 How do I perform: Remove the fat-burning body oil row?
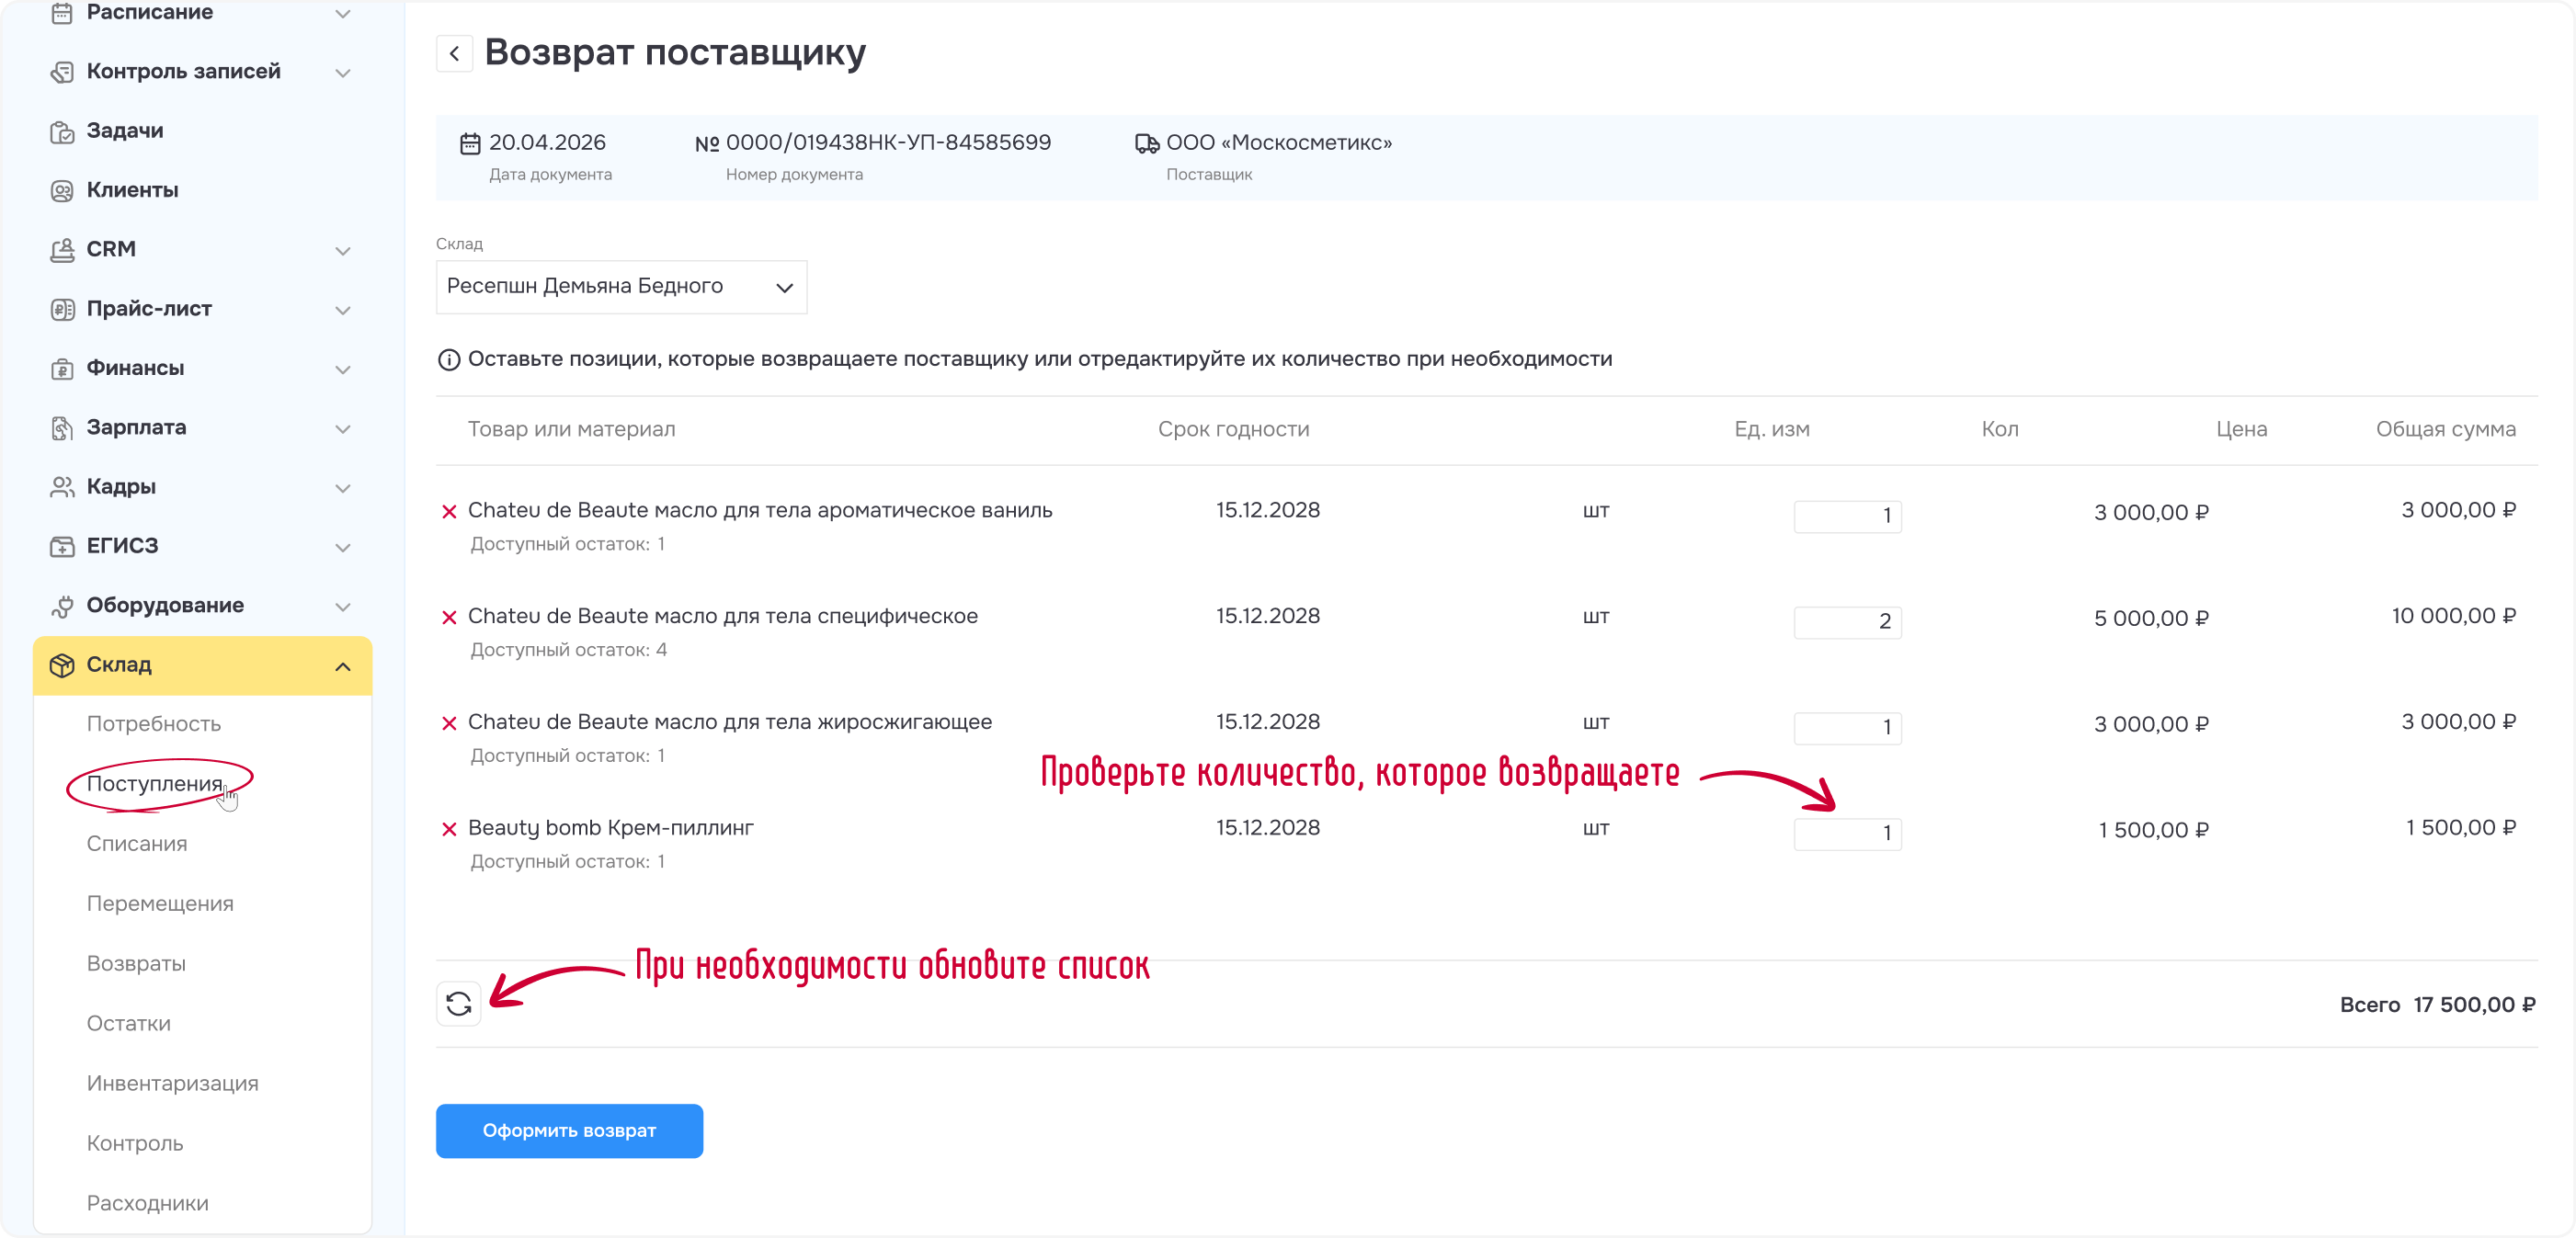click(x=449, y=723)
